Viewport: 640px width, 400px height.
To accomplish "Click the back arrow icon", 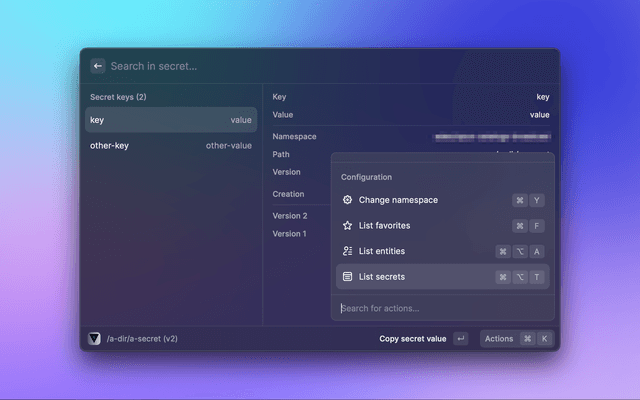I will point(98,66).
